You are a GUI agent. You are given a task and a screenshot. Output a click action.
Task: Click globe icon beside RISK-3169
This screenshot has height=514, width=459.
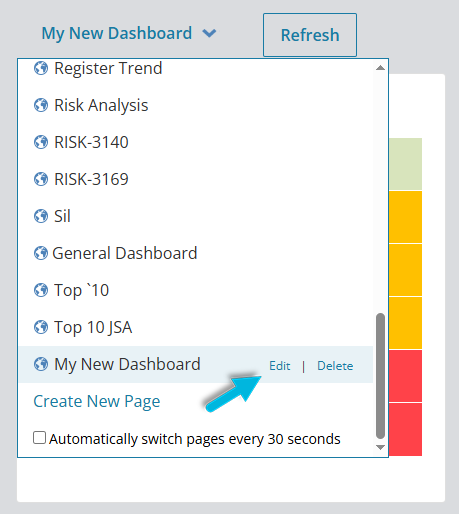pos(41,179)
